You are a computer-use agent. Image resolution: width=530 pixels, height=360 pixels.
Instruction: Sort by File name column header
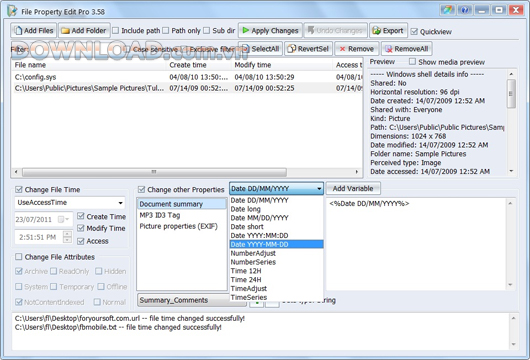(x=90, y=65)
